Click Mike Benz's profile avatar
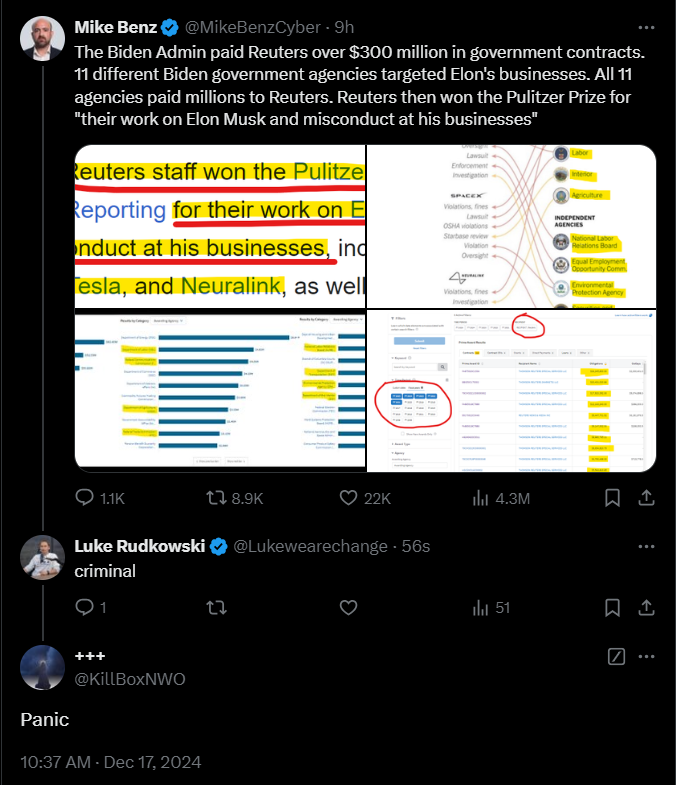 [40, 36]
